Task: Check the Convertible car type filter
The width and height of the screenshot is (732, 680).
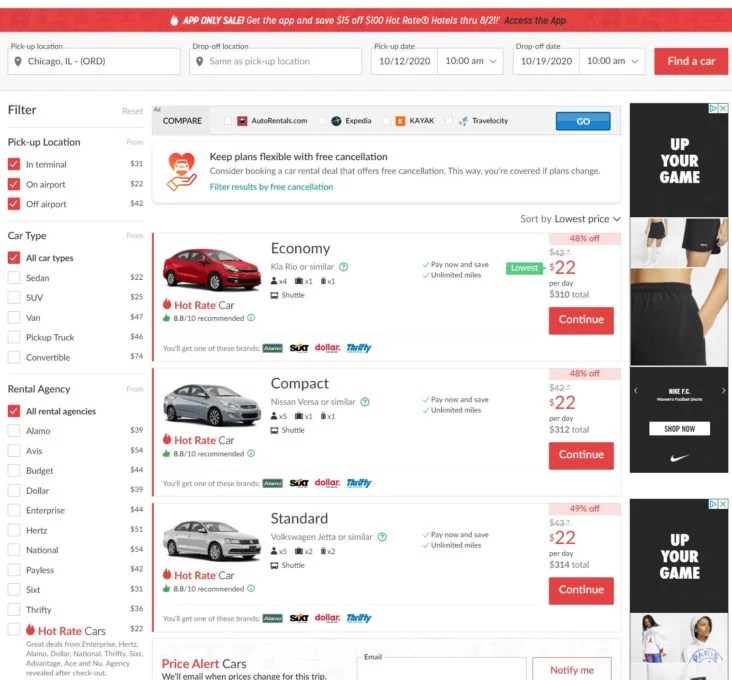Action: coord(14,357)
